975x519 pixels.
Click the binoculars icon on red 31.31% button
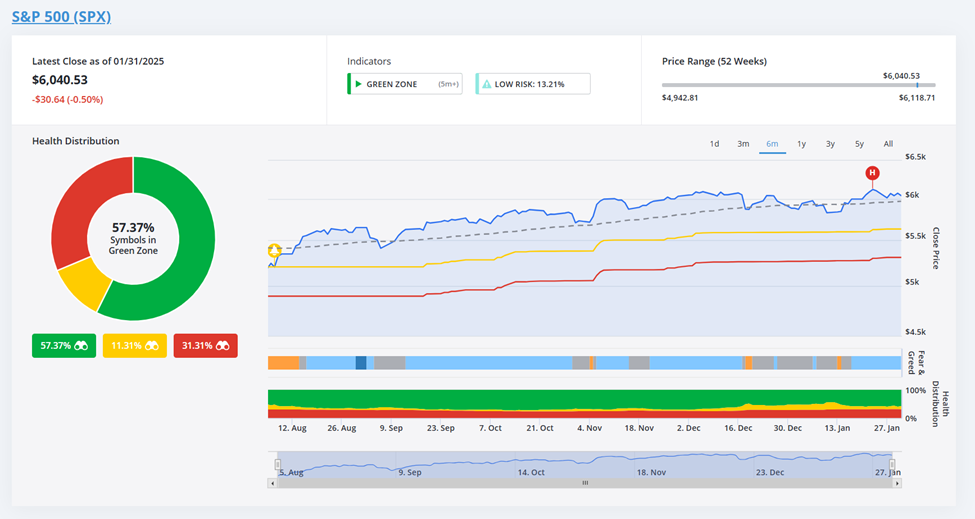(x=223, y=346)
